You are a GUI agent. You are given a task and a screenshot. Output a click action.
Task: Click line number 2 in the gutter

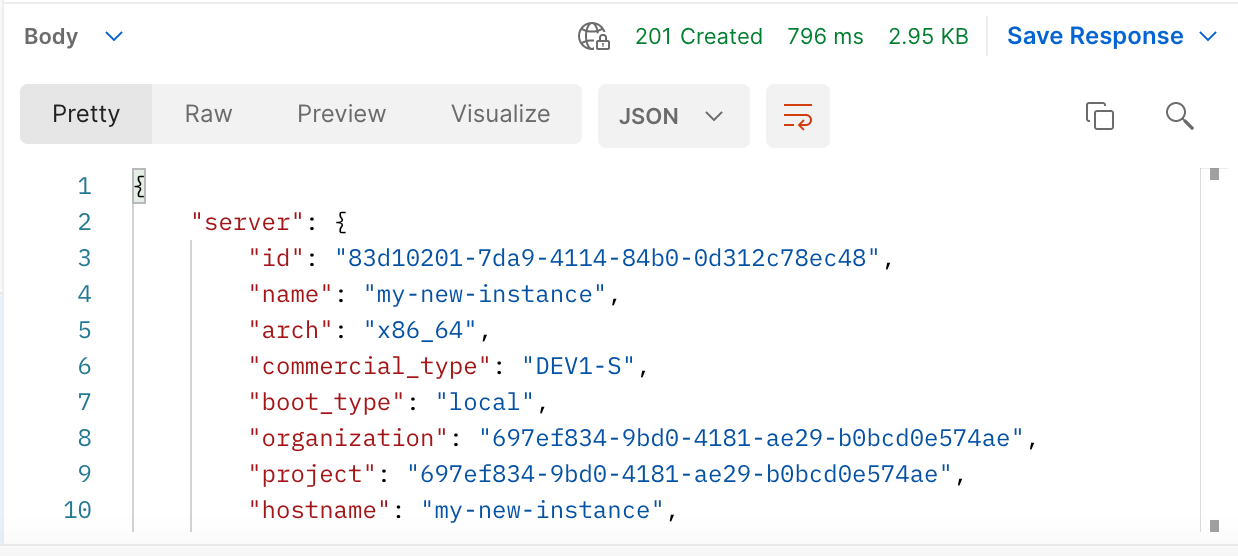coord(83,222)
